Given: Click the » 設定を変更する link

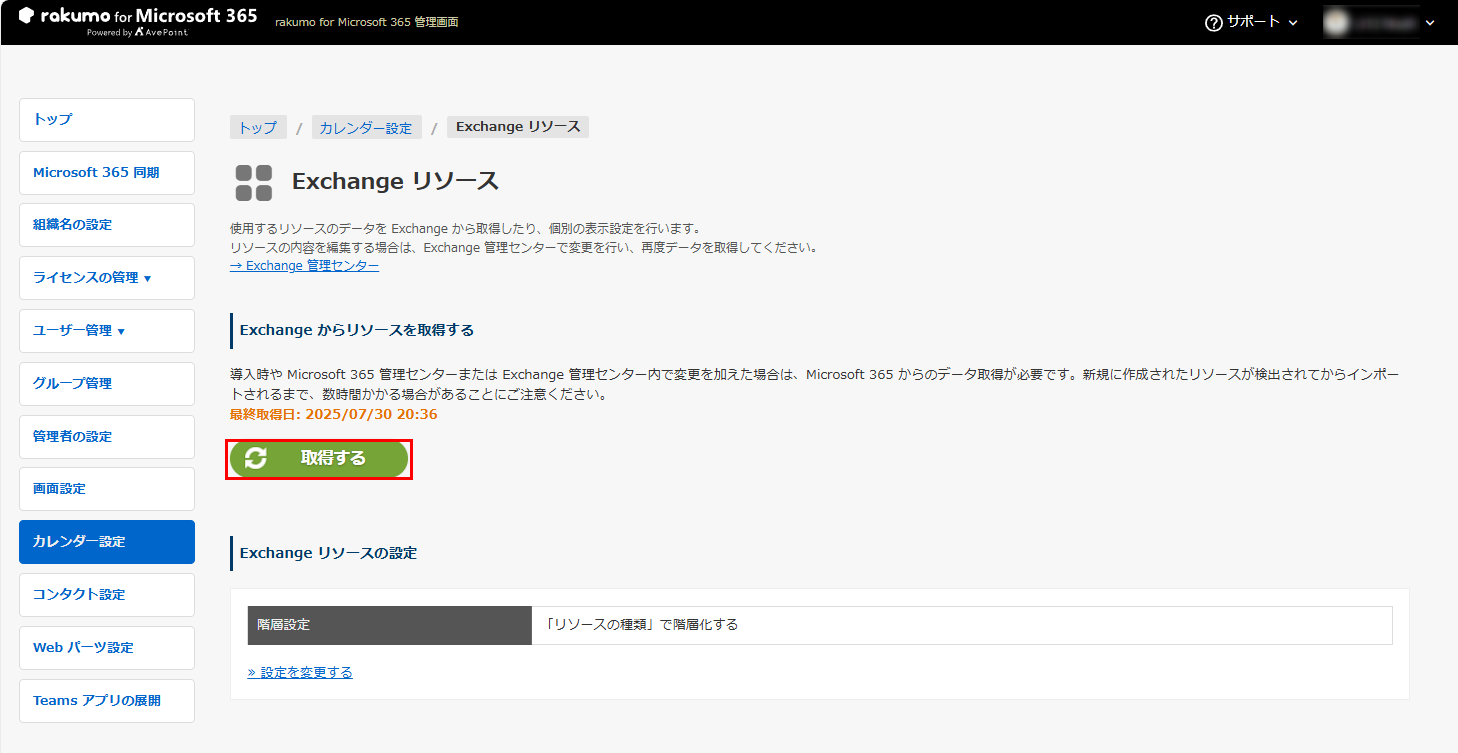Looking at the screenshot, I should click(300, 673).
